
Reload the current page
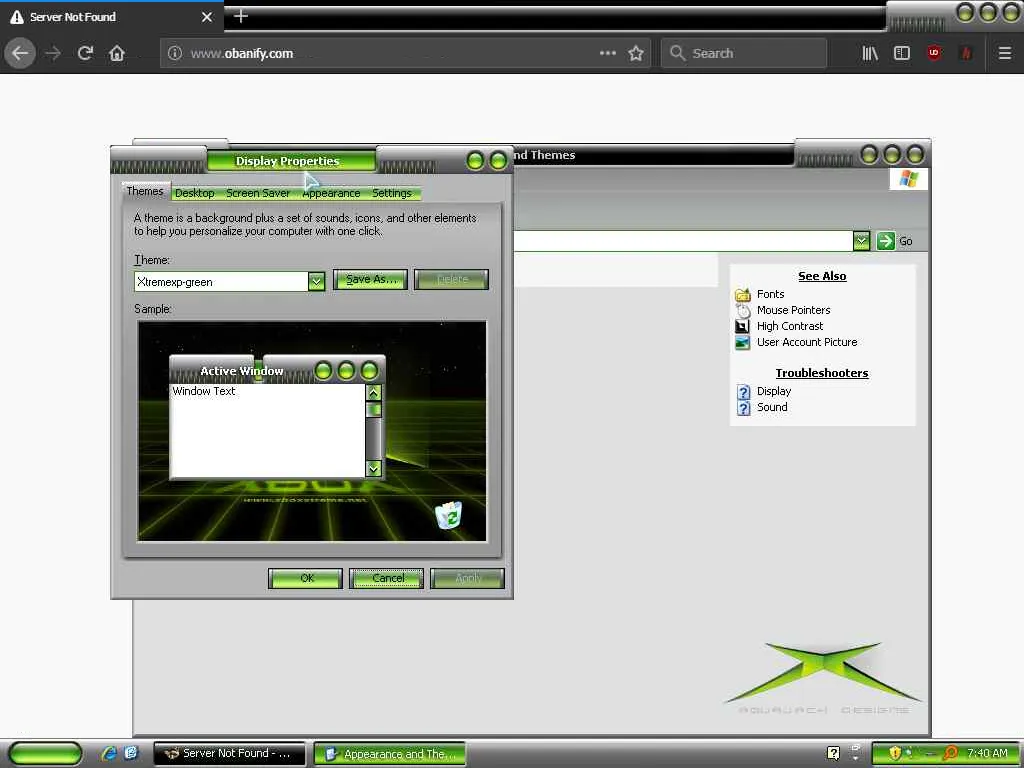point(85,53)
